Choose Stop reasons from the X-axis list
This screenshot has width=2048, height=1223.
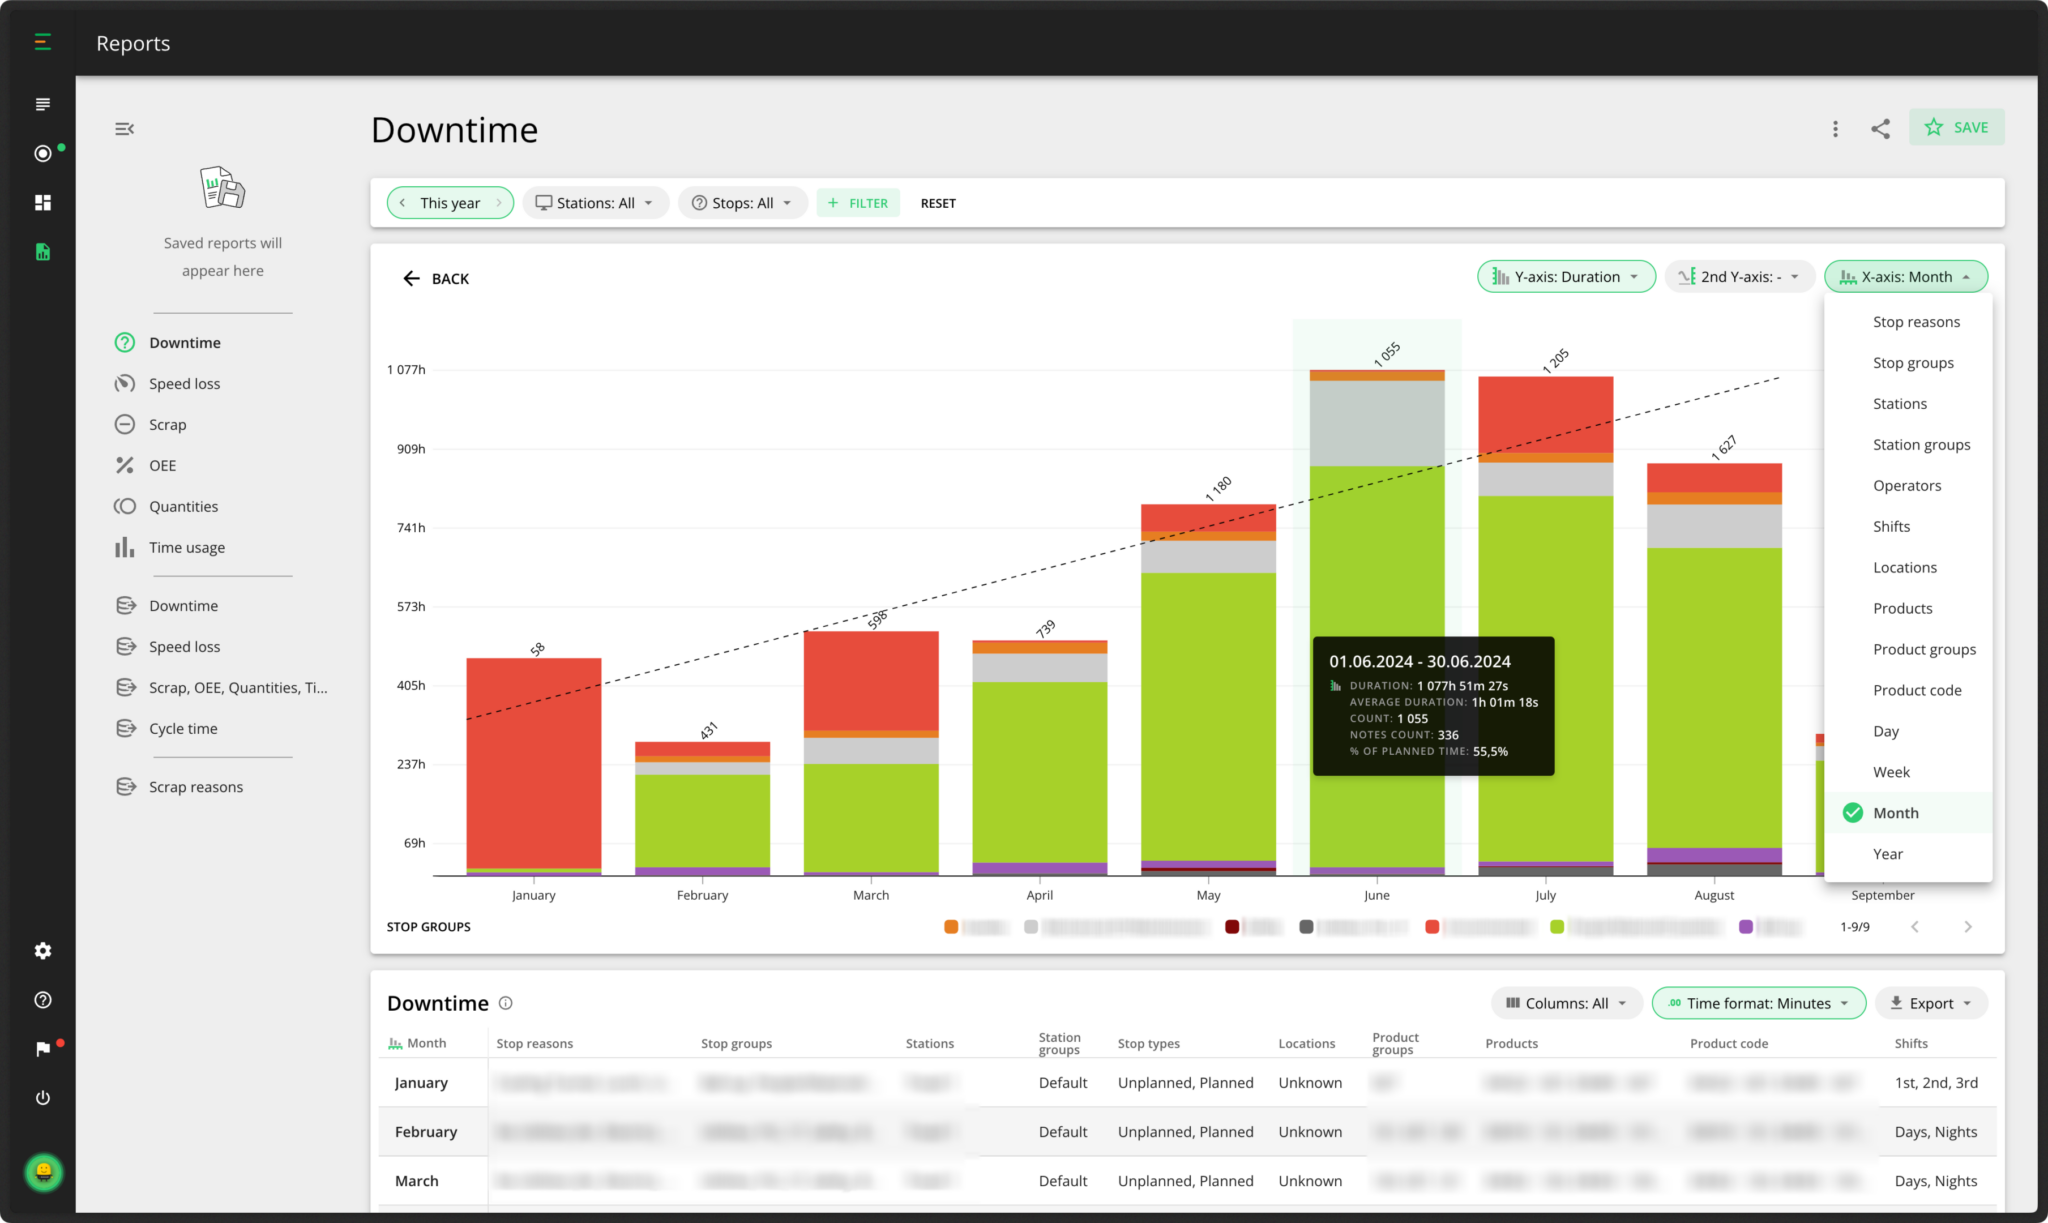tap(1916, 321)
